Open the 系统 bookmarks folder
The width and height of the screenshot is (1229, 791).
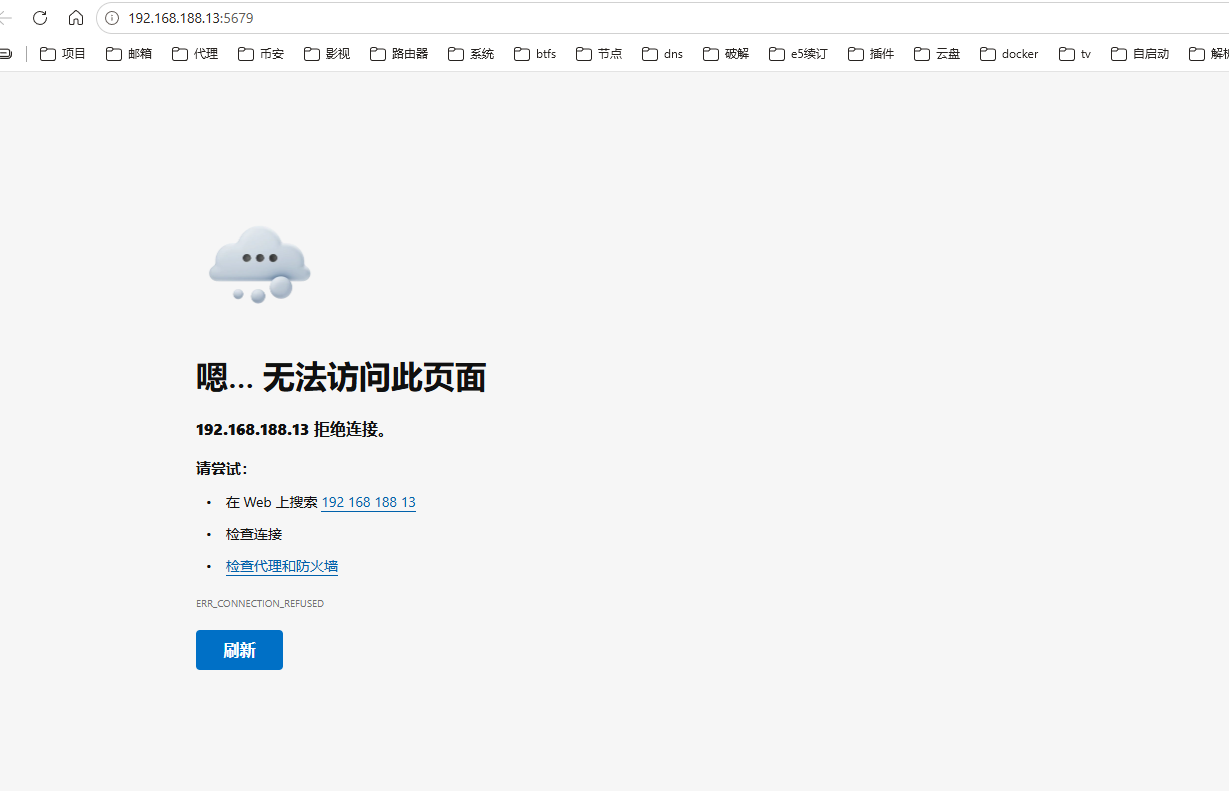point(471,54)
